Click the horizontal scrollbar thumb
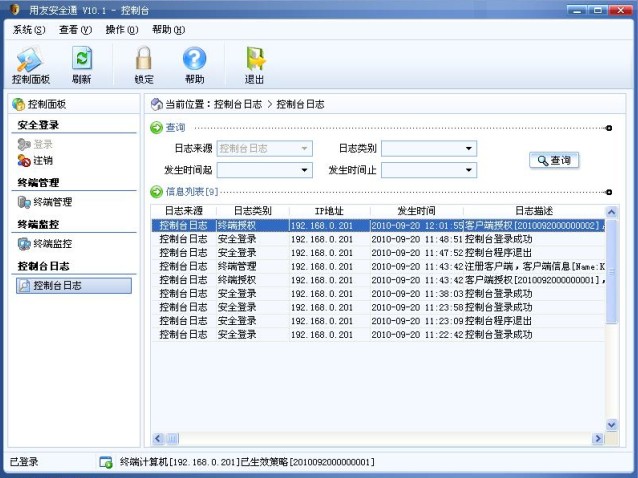Viewport: 638px width, 478px height. tap(172, 438)
